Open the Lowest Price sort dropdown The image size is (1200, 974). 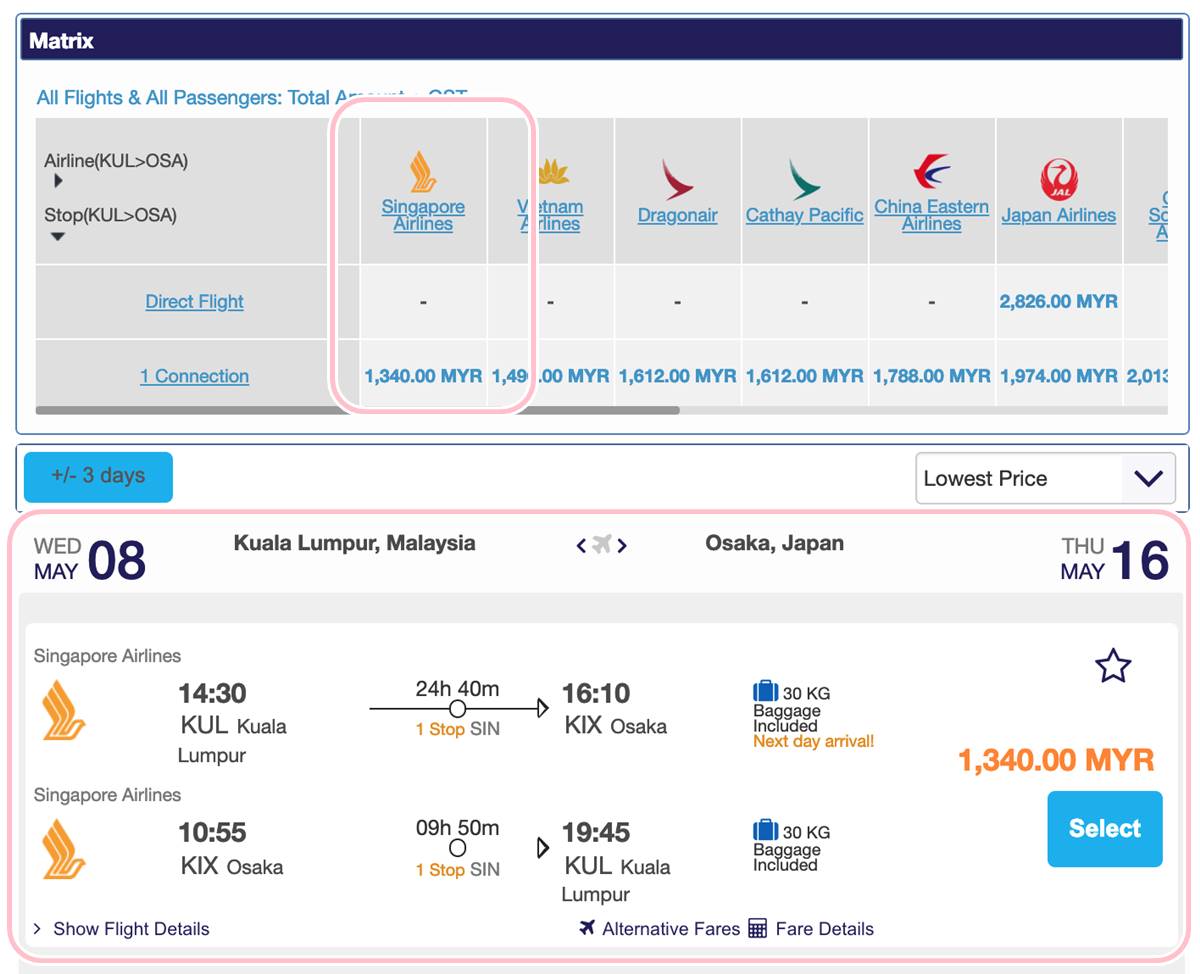click(x=1045, y=479)
